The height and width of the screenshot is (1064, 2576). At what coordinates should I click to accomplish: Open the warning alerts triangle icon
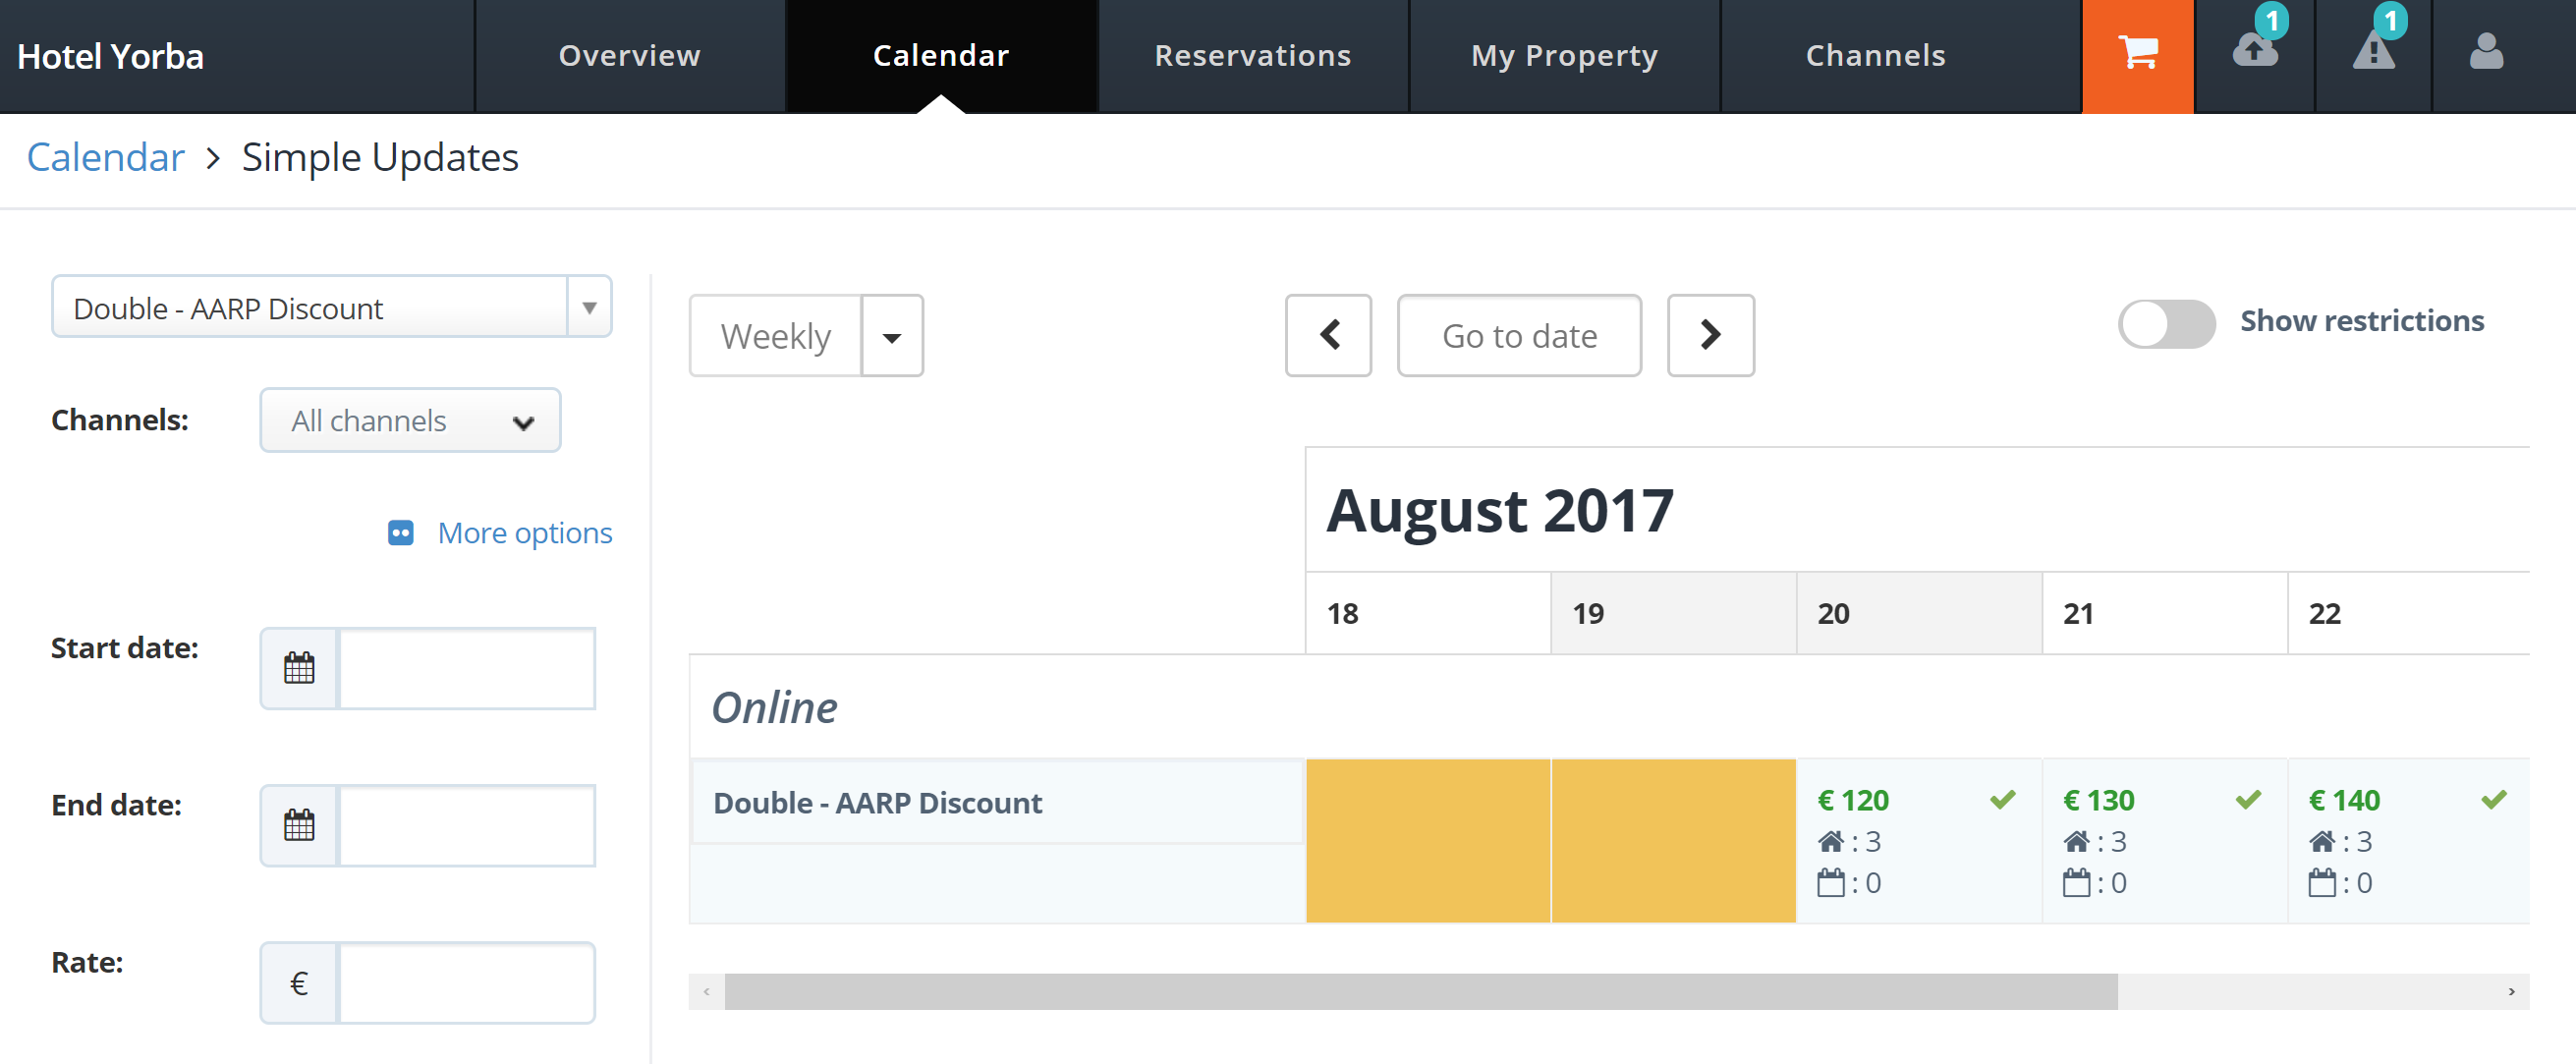2373,50
